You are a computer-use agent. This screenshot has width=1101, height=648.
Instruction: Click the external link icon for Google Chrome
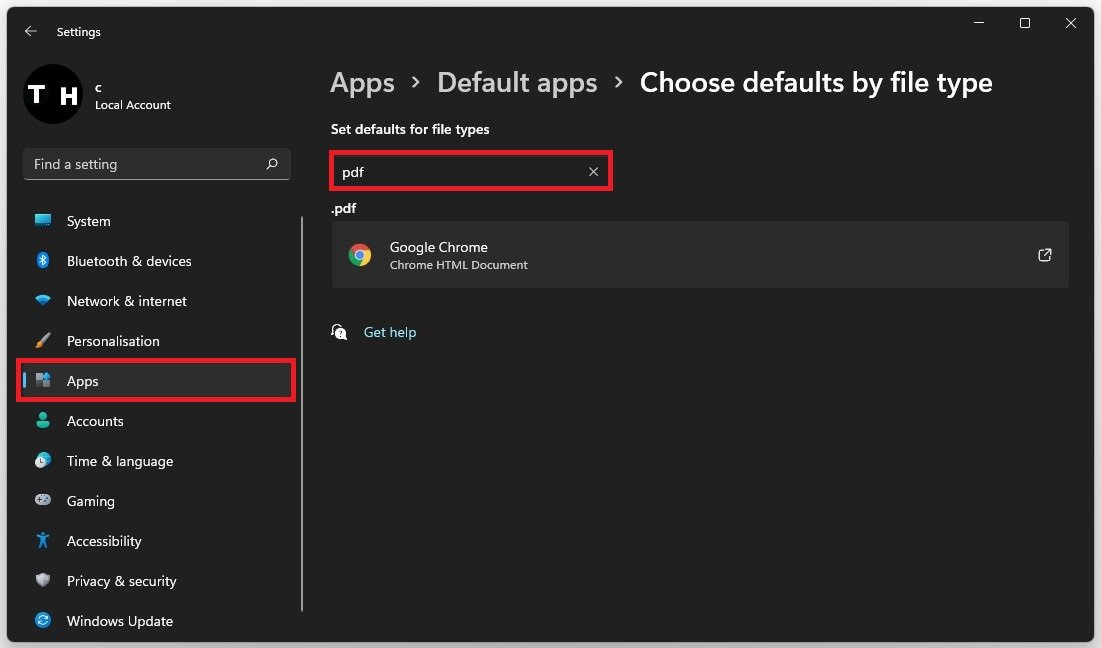coord(1044,255)
